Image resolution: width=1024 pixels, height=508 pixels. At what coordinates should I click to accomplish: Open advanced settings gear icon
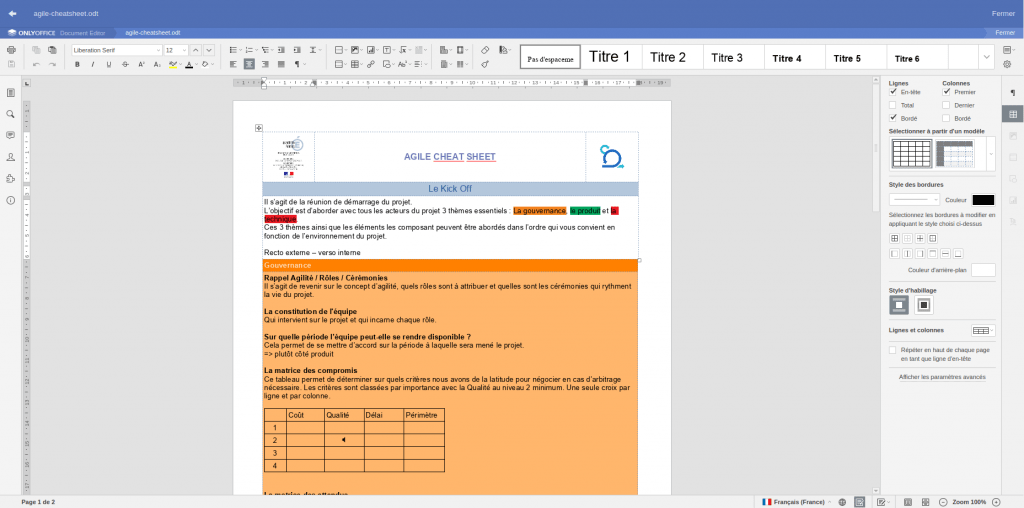1007,64
